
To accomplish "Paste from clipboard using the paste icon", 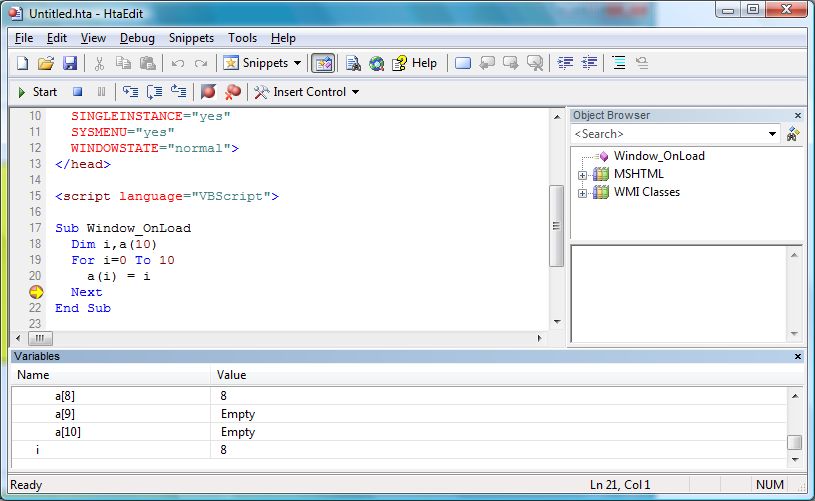I will [148, 63].
